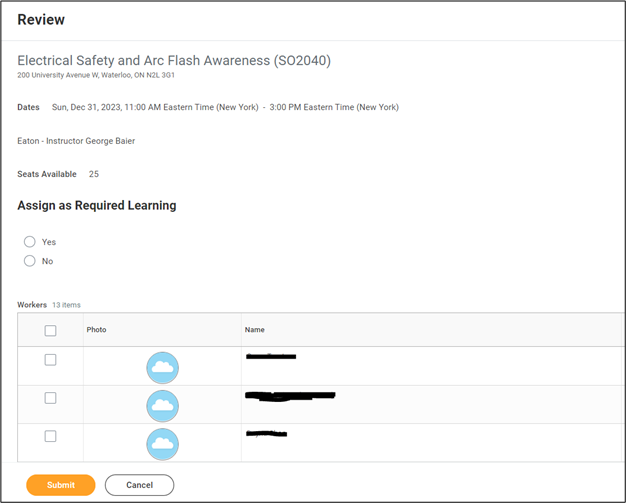Click the first worker's redacted name
The height and width of the screenshot is (503, 626).
tap(271, 356)
